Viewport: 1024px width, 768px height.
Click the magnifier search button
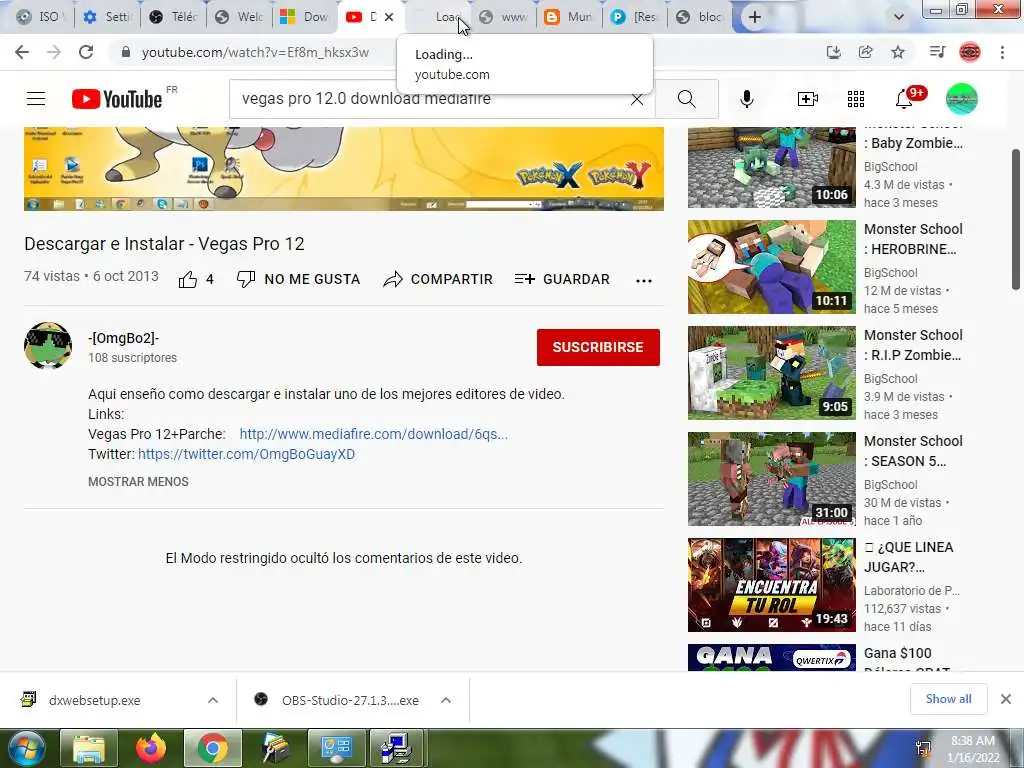(x=686, y=99)
